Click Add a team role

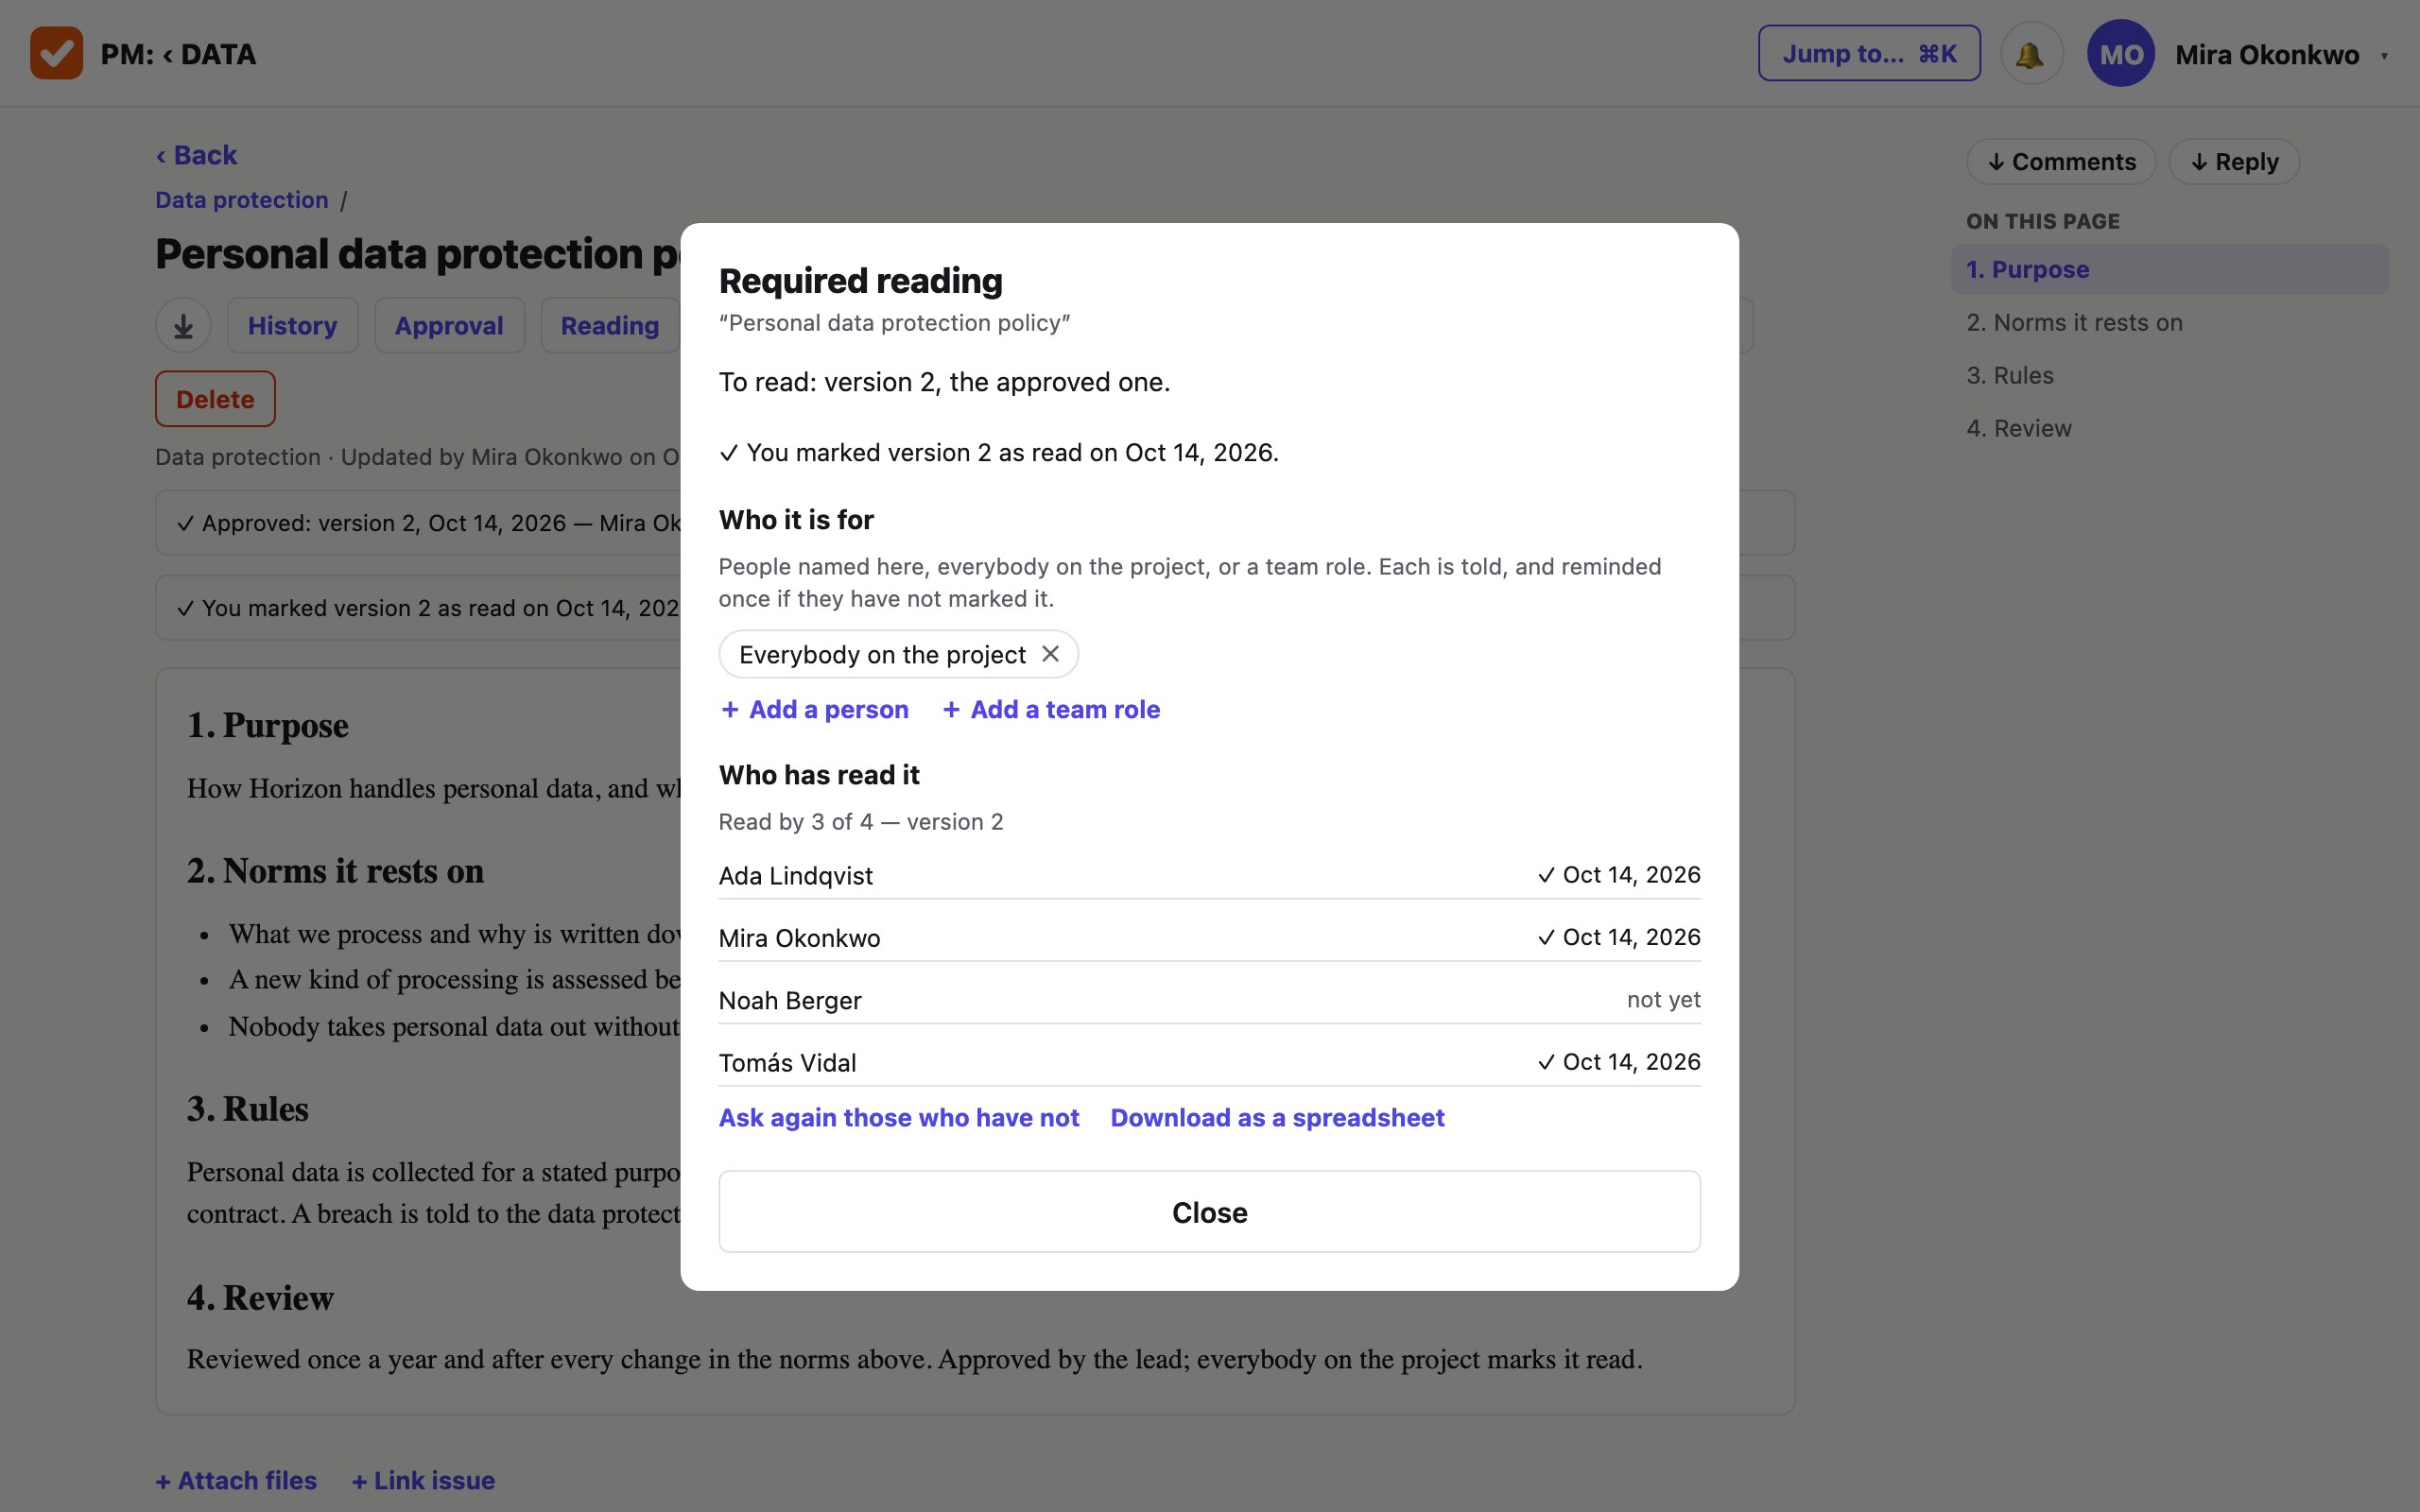1051,709
